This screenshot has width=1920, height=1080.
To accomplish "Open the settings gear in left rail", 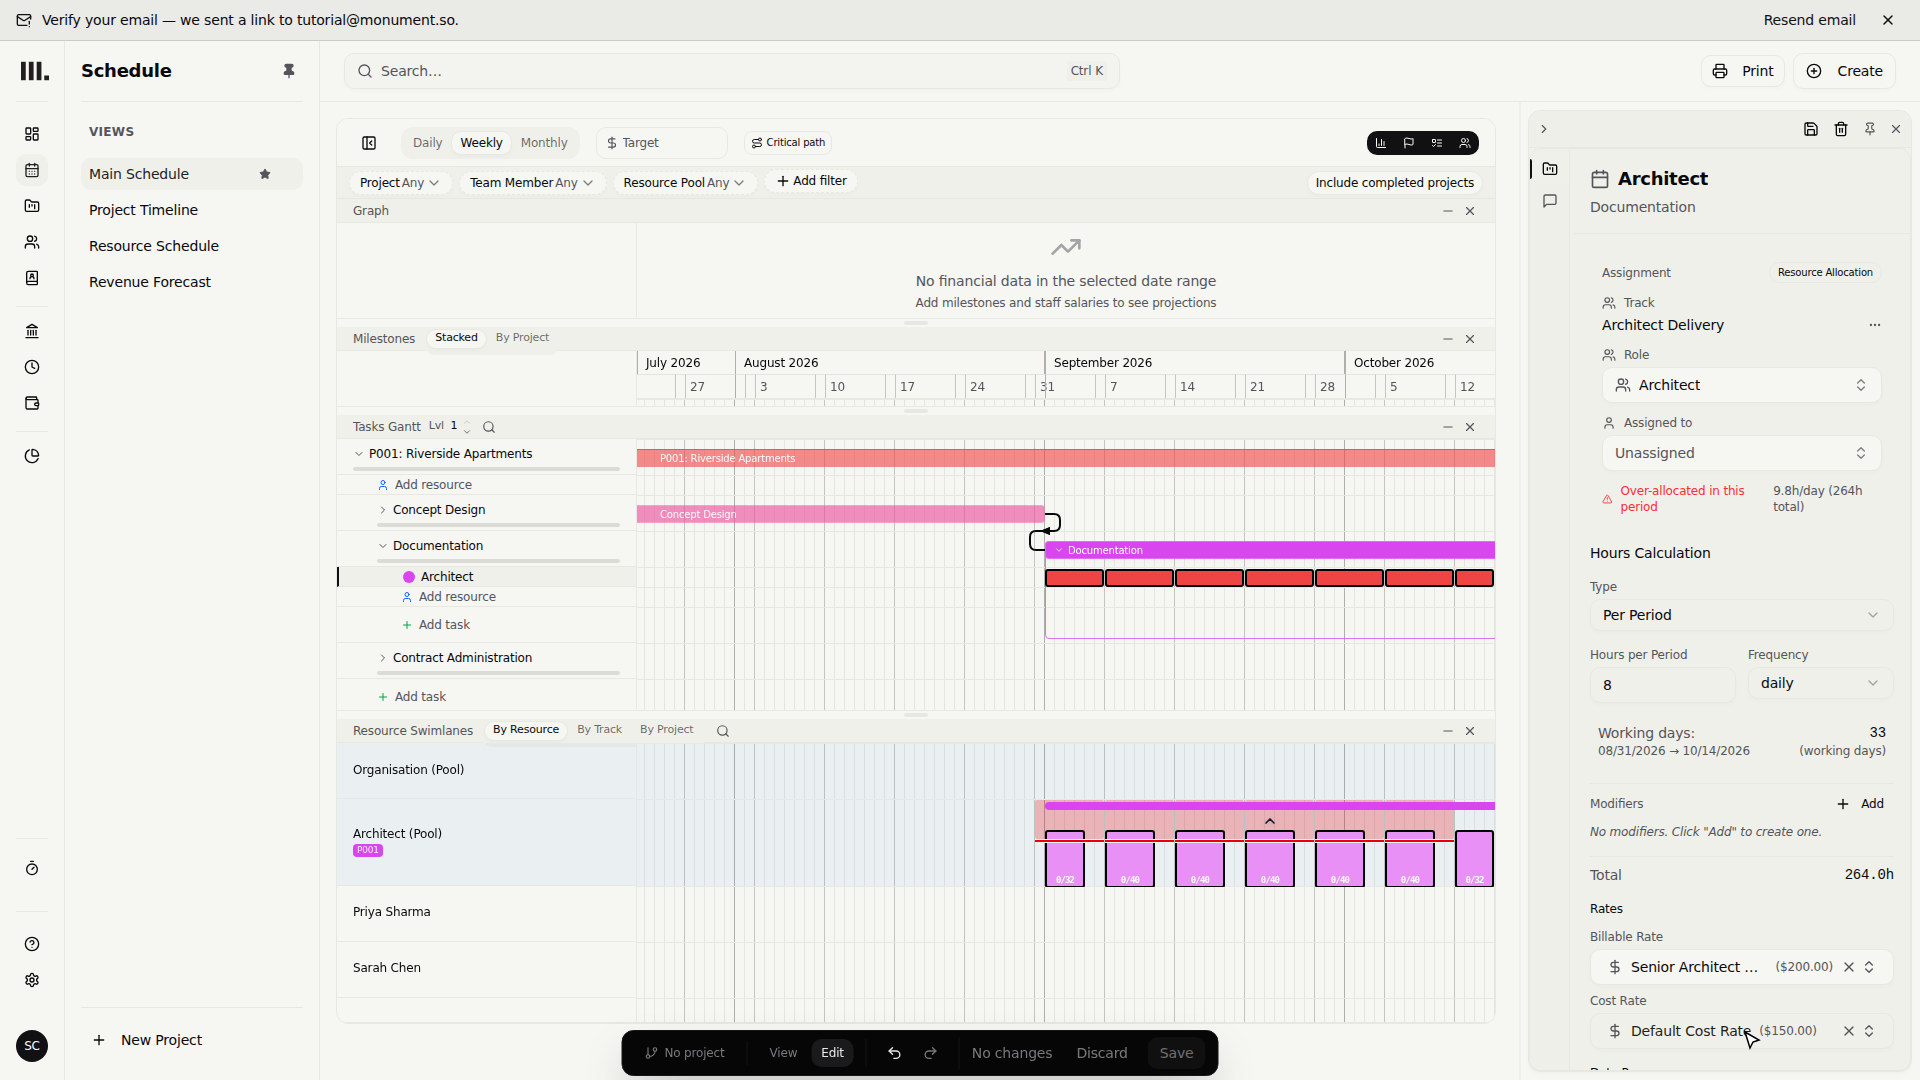I will (32, 980).
